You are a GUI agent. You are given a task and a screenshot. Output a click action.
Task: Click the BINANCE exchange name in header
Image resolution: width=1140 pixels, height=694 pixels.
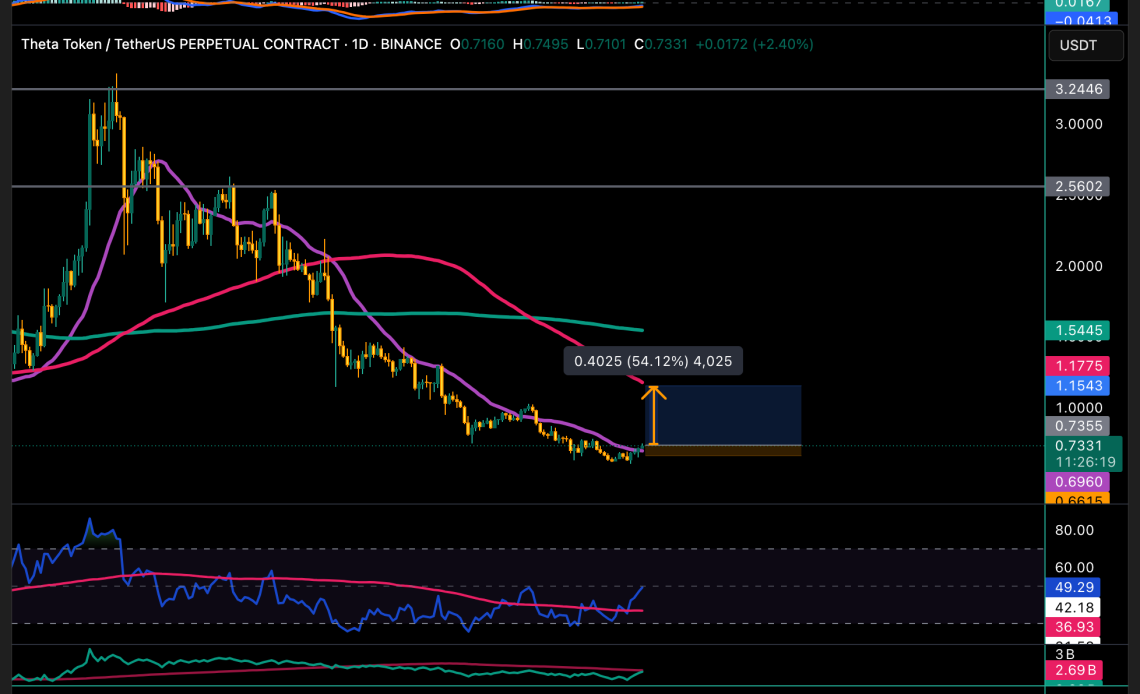pos(410,44)
